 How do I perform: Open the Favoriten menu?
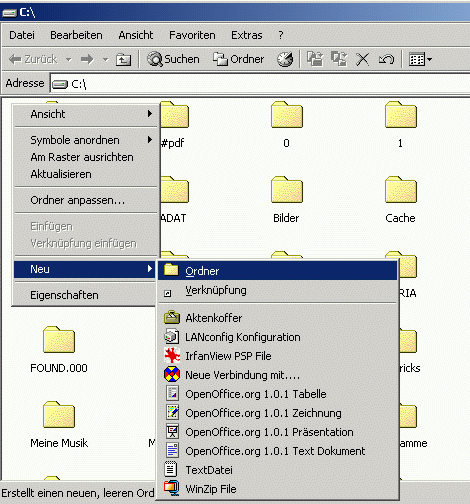192,35
